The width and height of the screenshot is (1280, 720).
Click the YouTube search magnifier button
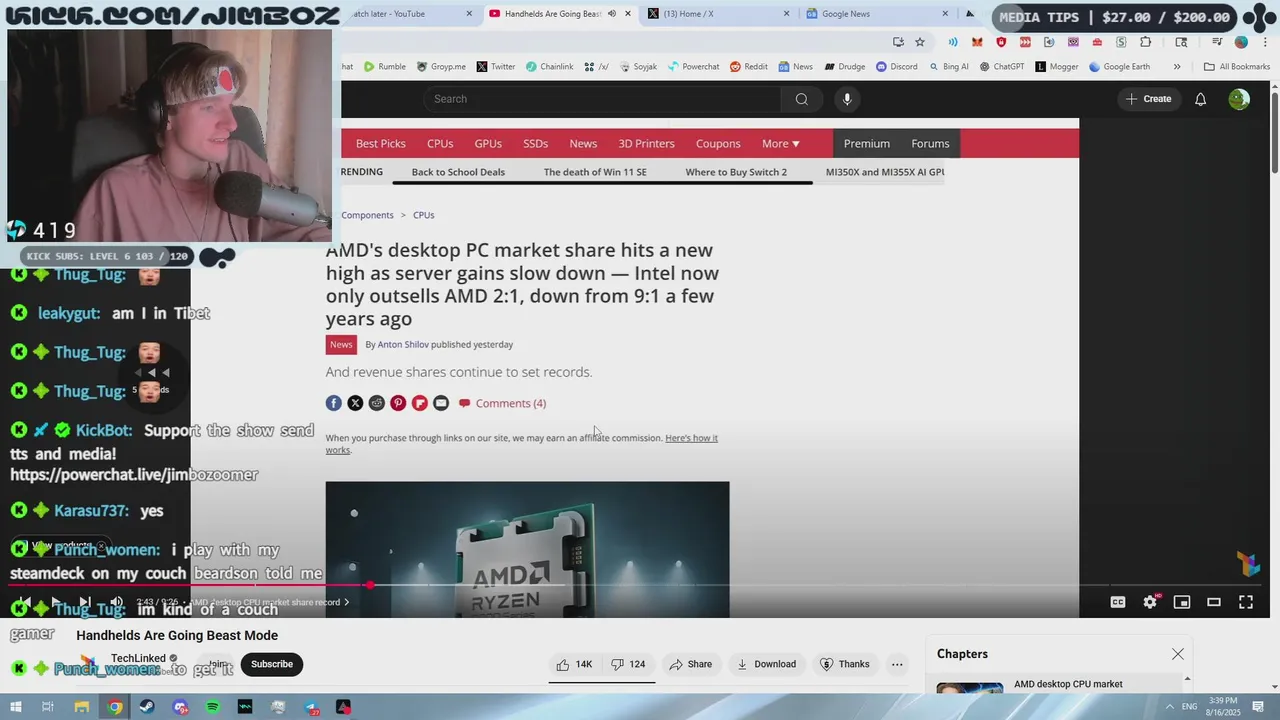pos(801,99)
